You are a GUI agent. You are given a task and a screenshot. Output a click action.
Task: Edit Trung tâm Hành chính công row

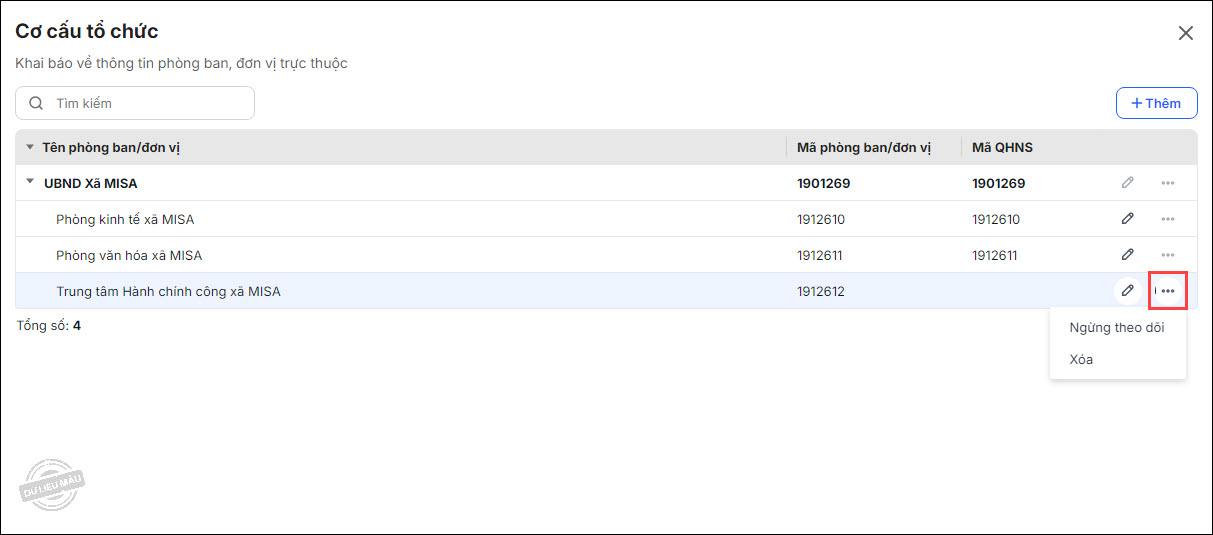1127,291
